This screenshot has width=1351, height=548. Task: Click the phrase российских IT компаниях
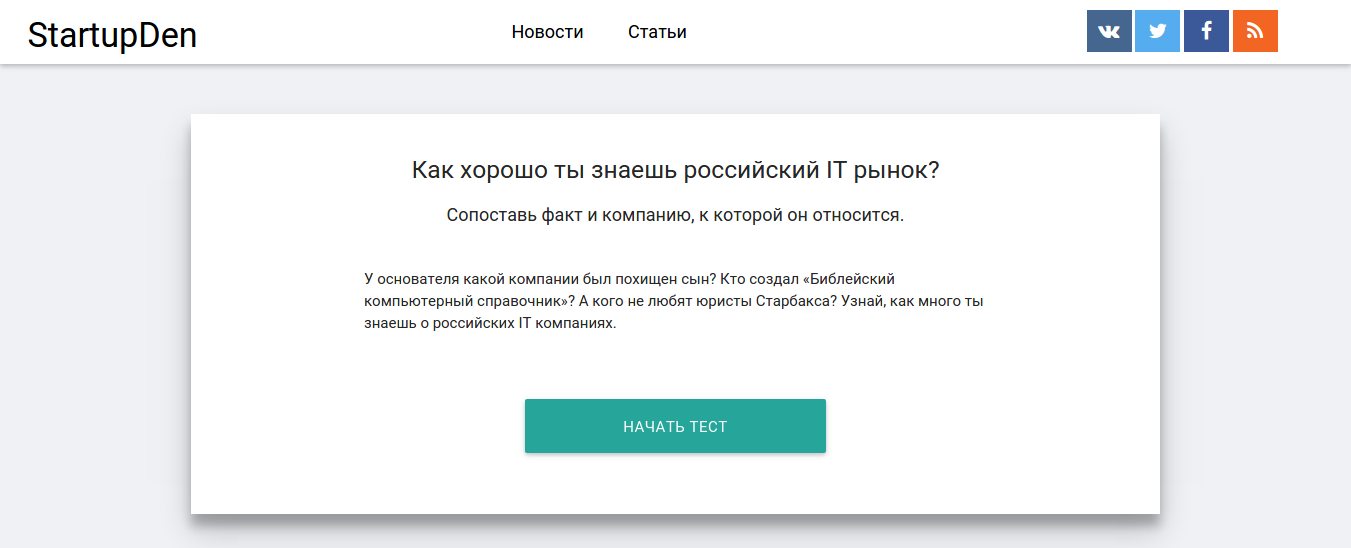pos(524,324)
